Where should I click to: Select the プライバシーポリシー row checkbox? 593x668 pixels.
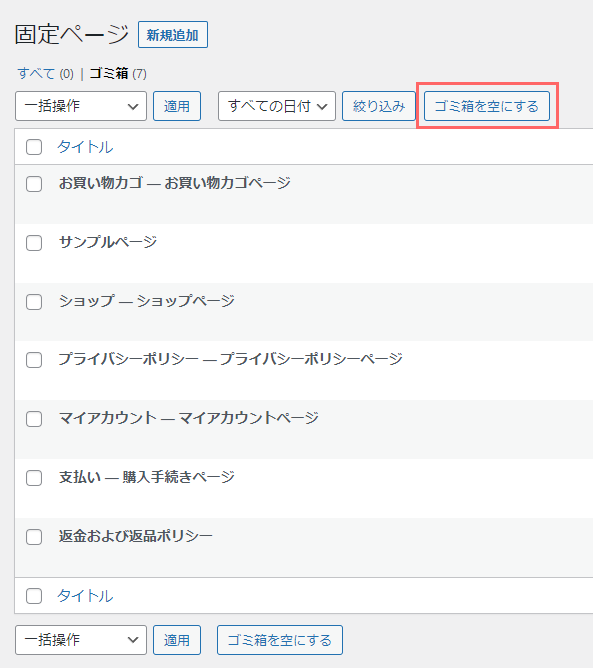pos(34,360)
